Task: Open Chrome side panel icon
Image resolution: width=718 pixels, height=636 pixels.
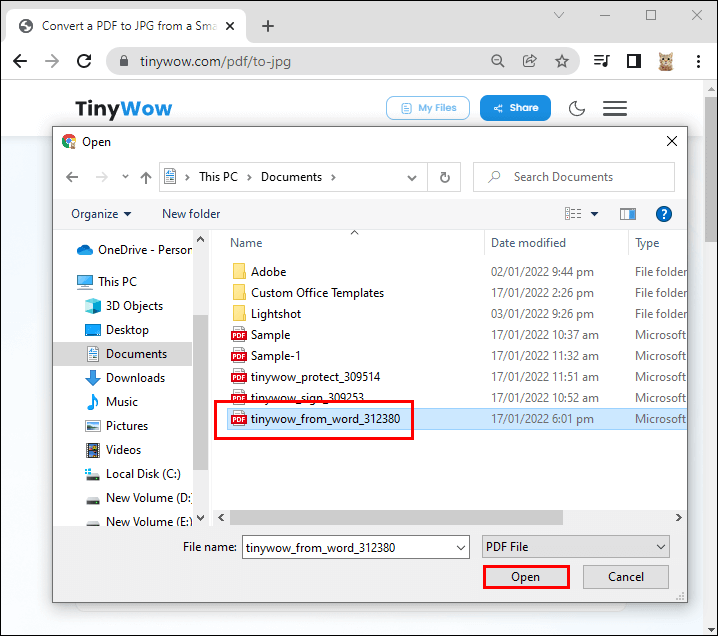Action: coord(634,61)
